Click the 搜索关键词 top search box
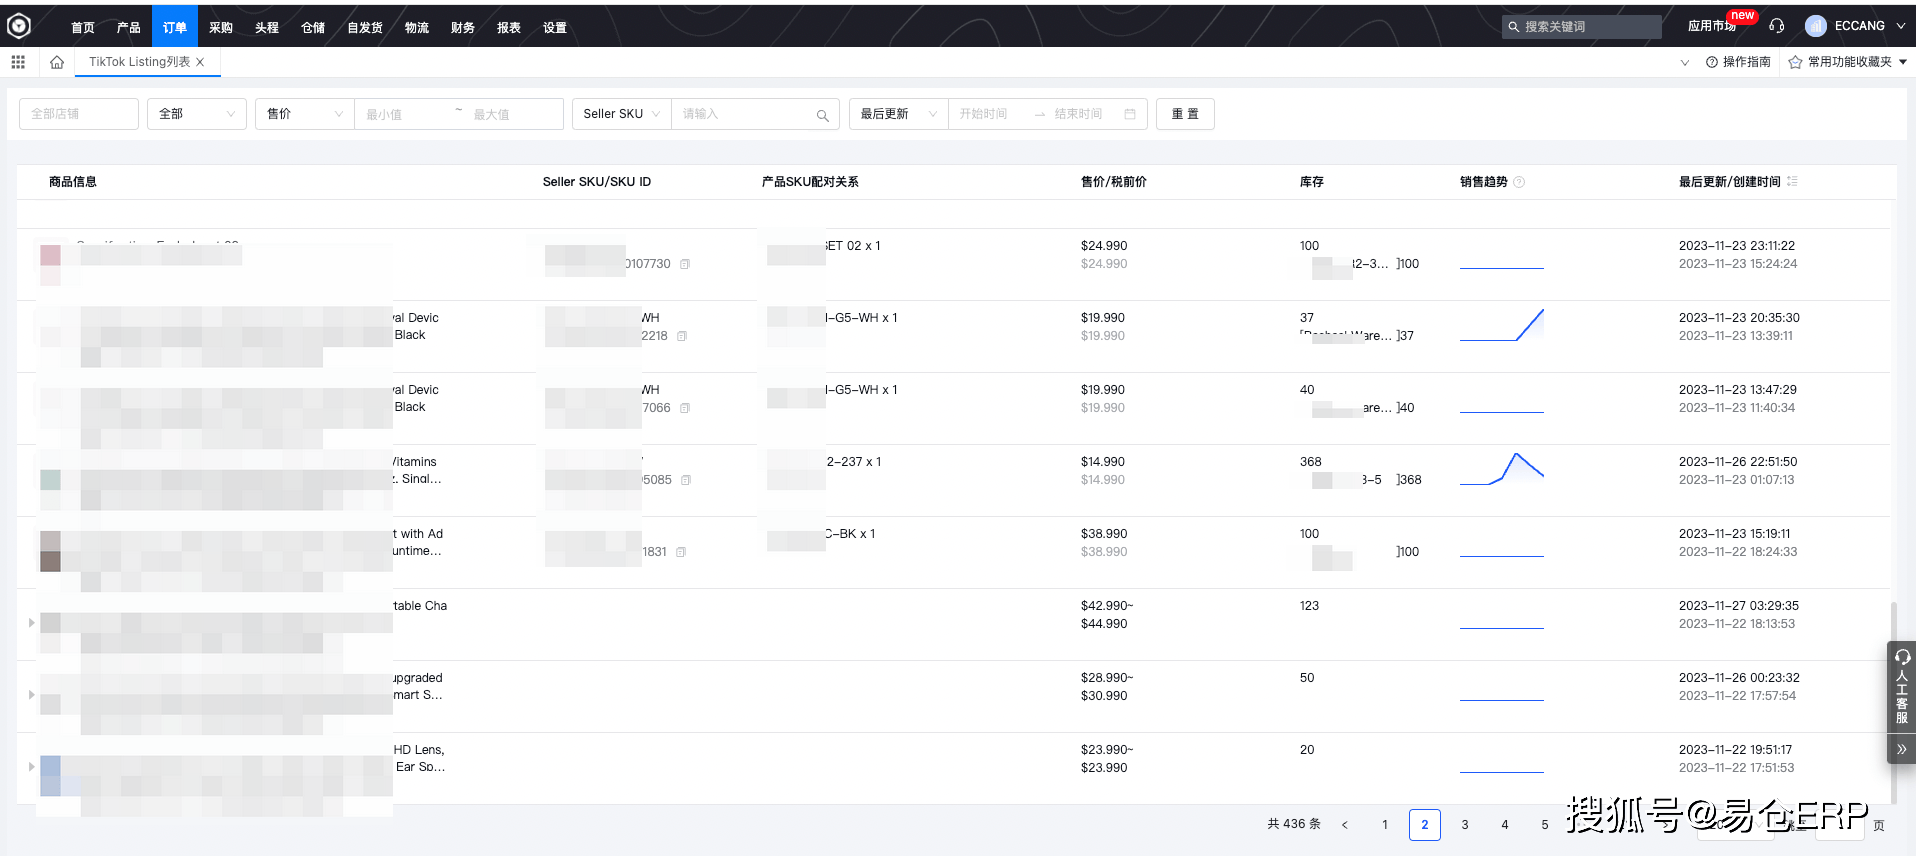The image size is (1916, 856). [1582, 27]
